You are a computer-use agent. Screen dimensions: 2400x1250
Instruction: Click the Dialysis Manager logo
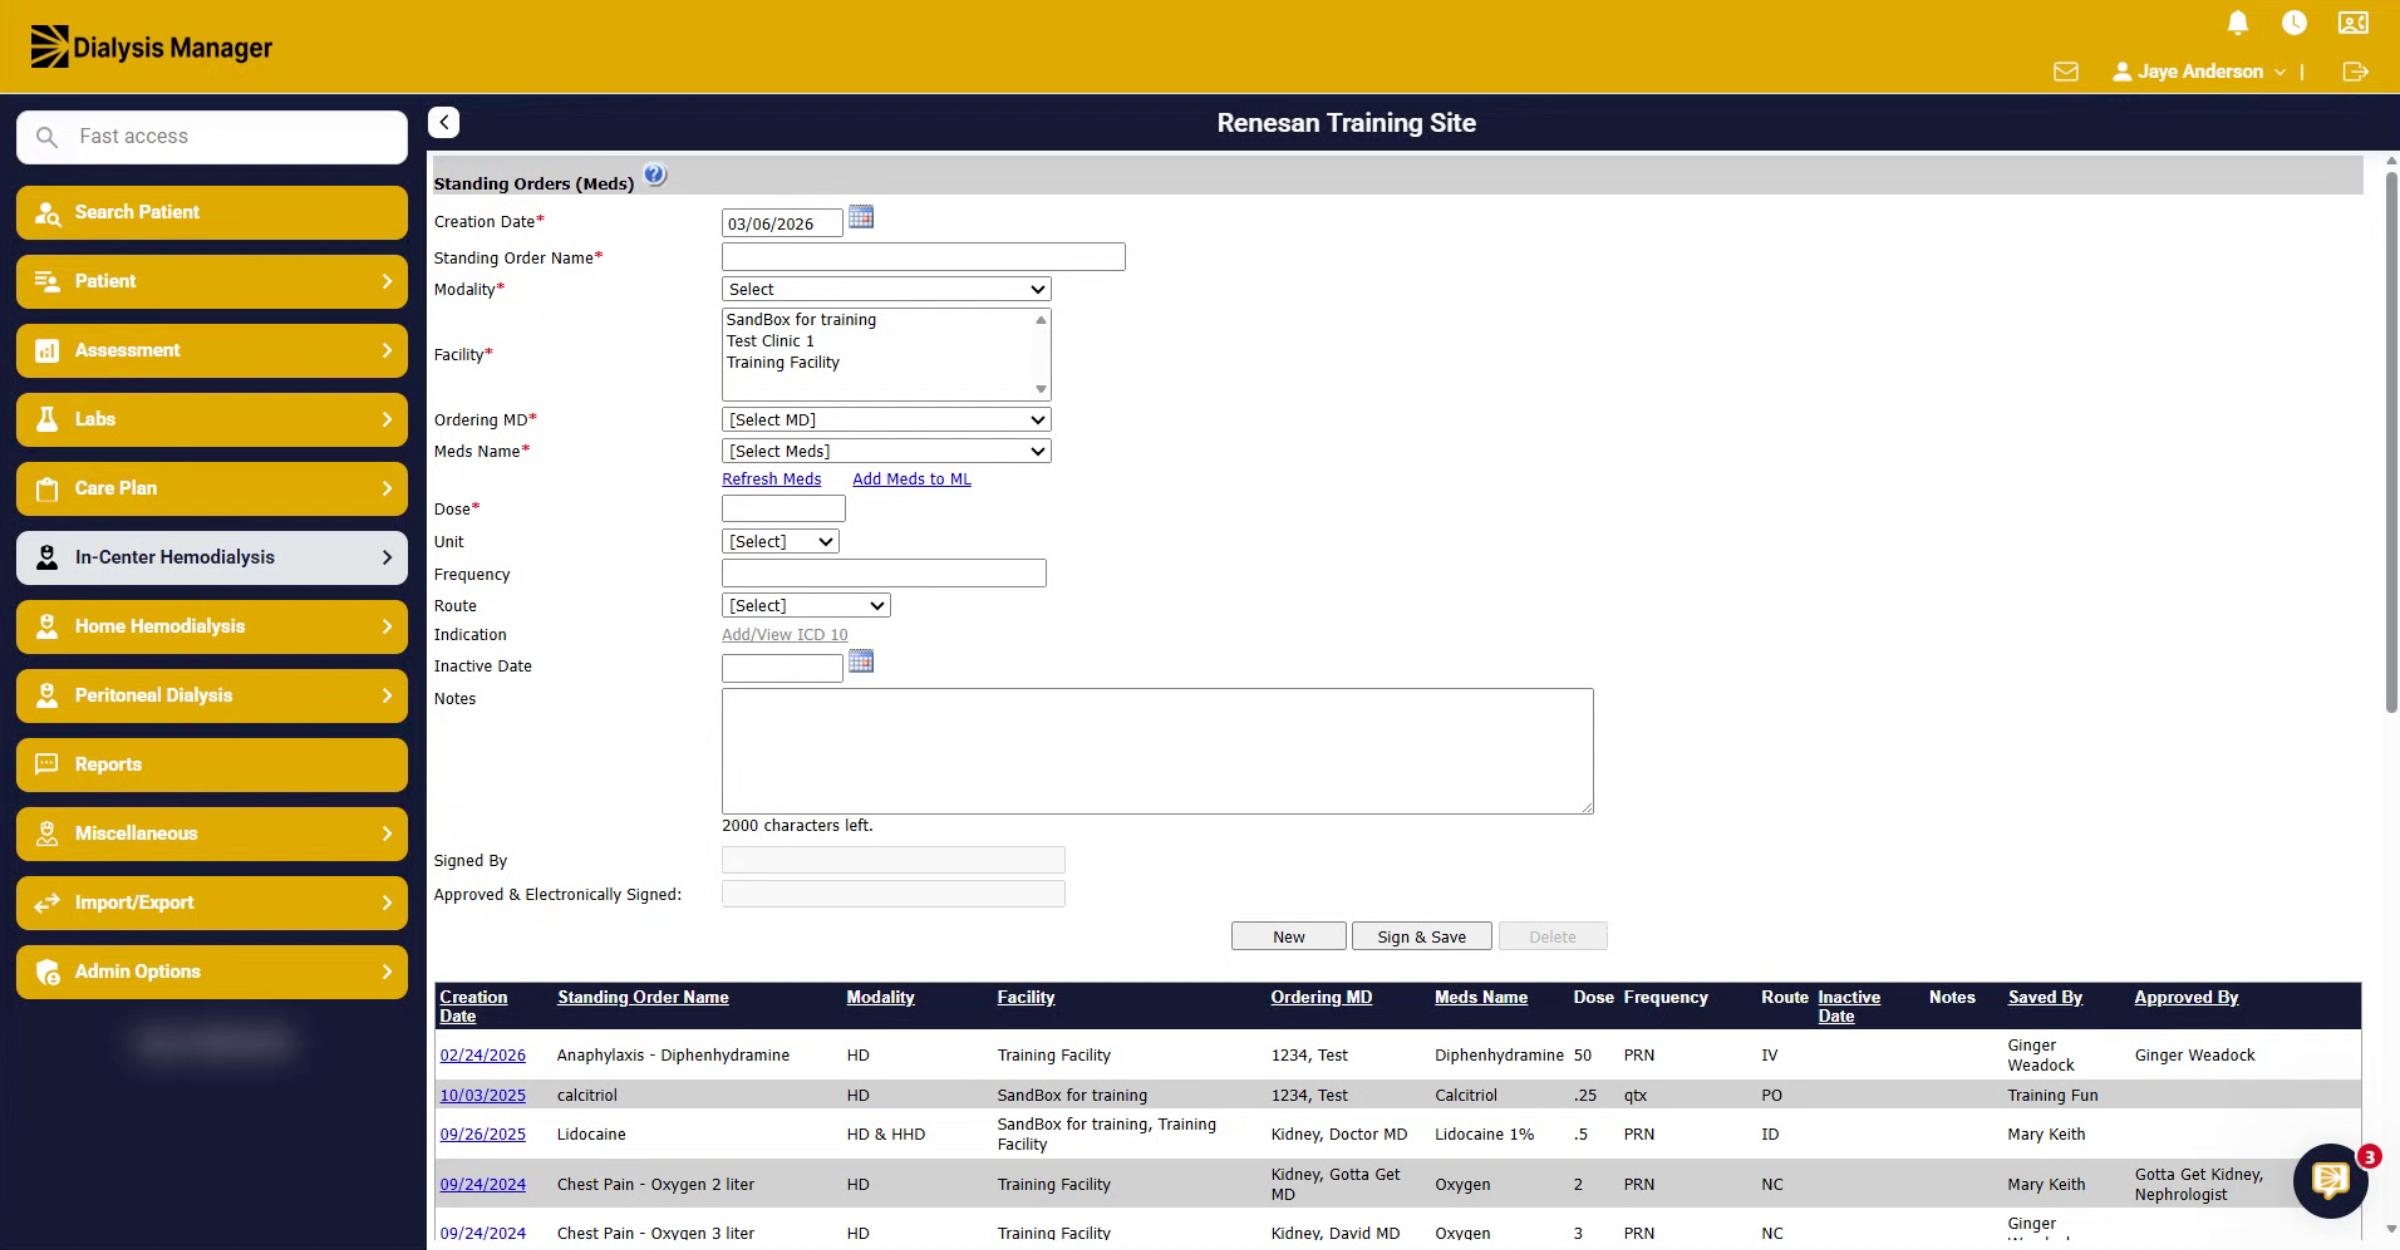pyautogui.click(x=151, y=47)
